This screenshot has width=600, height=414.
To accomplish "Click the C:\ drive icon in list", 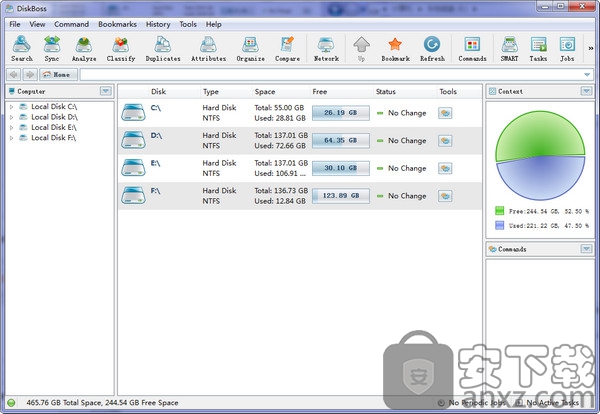I will click(x=133, y=112).
